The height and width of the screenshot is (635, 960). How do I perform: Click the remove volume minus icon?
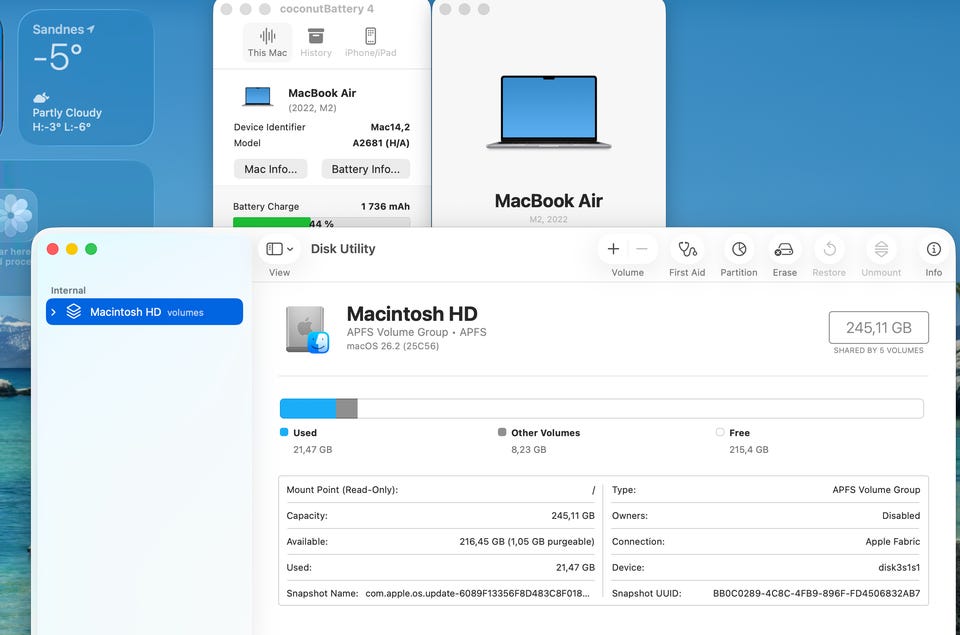coord(642,249)
